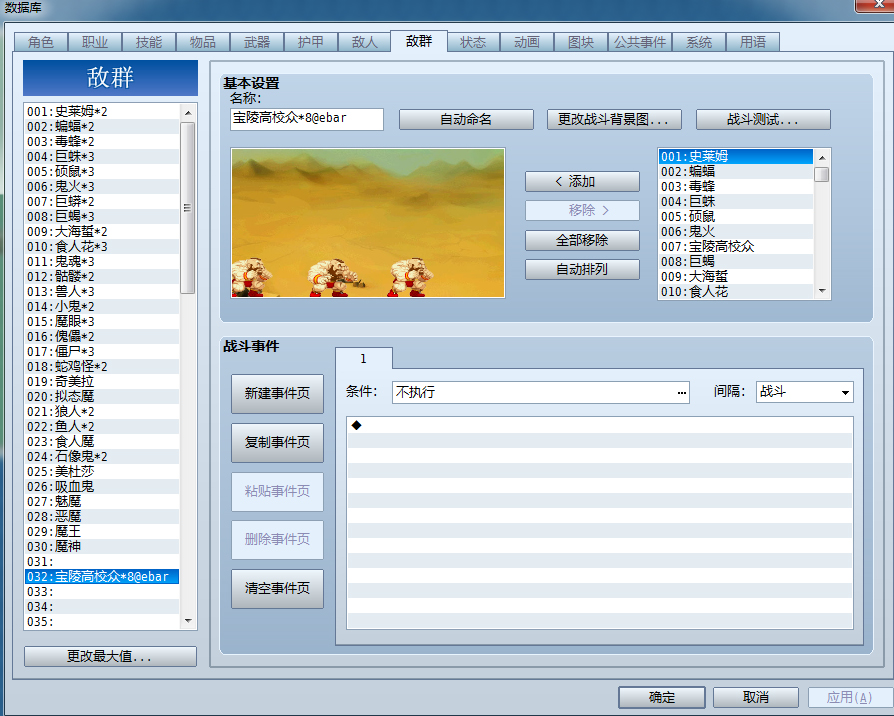Select troop 019:奇美拉
894x716 pixels.
[x=102, y=381]
